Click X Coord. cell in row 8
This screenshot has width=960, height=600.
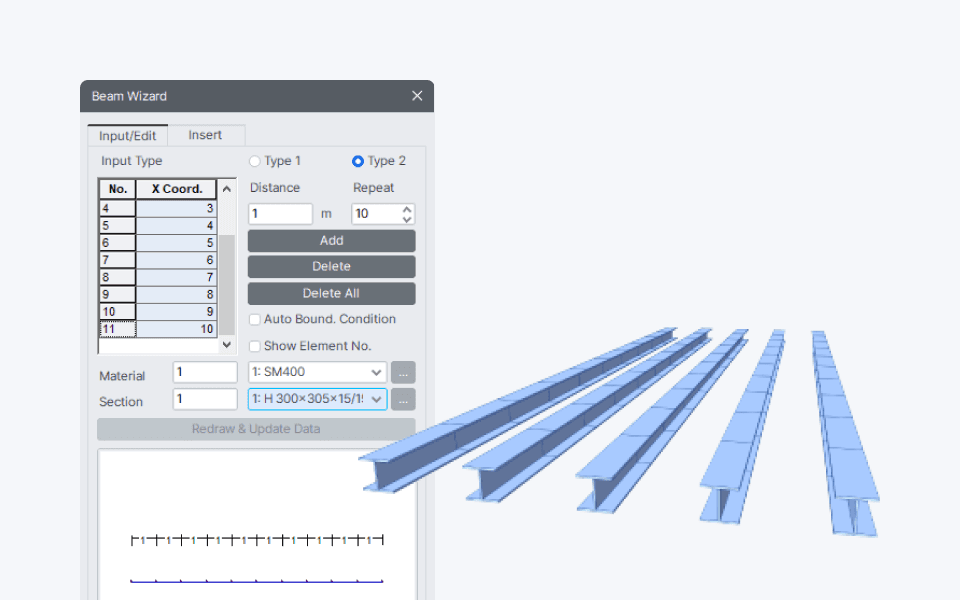(x=176, y=277)
